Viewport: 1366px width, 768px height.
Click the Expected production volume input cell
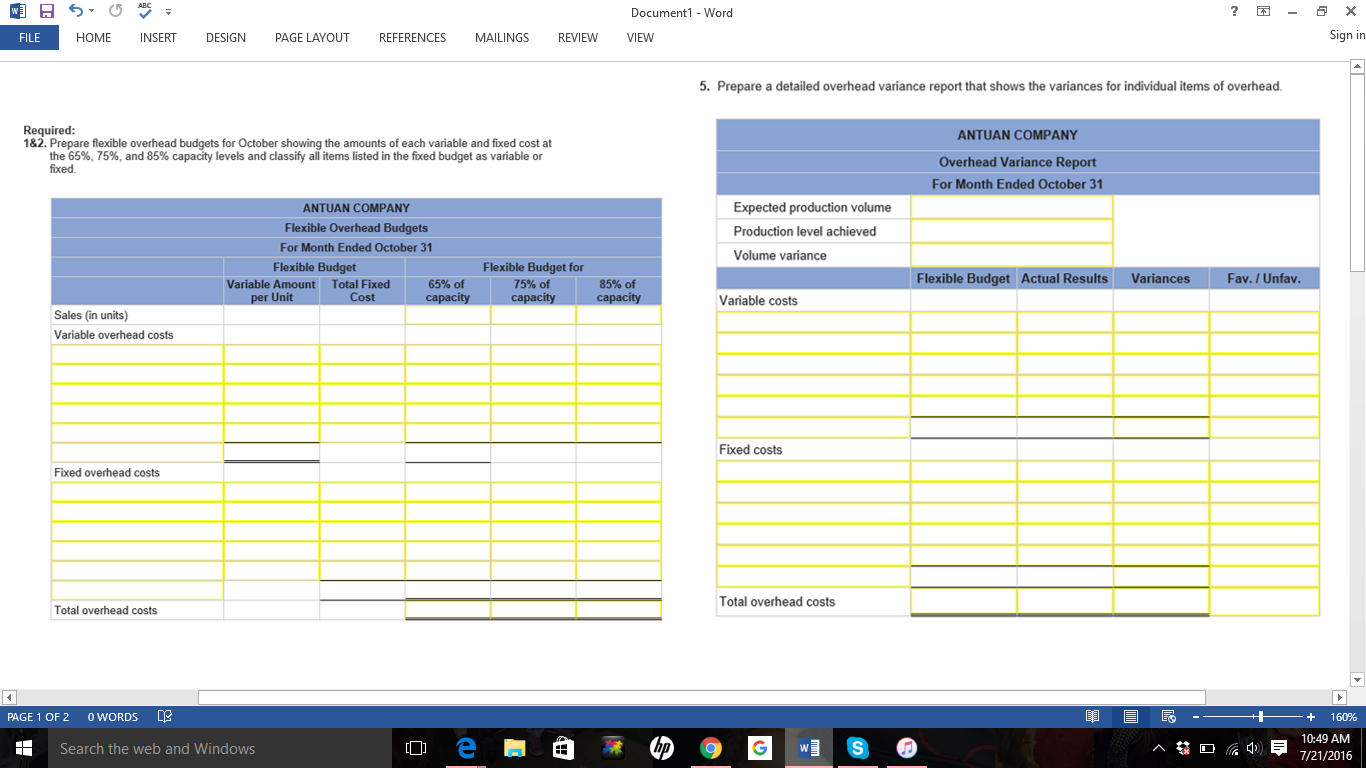[1012, 207]
